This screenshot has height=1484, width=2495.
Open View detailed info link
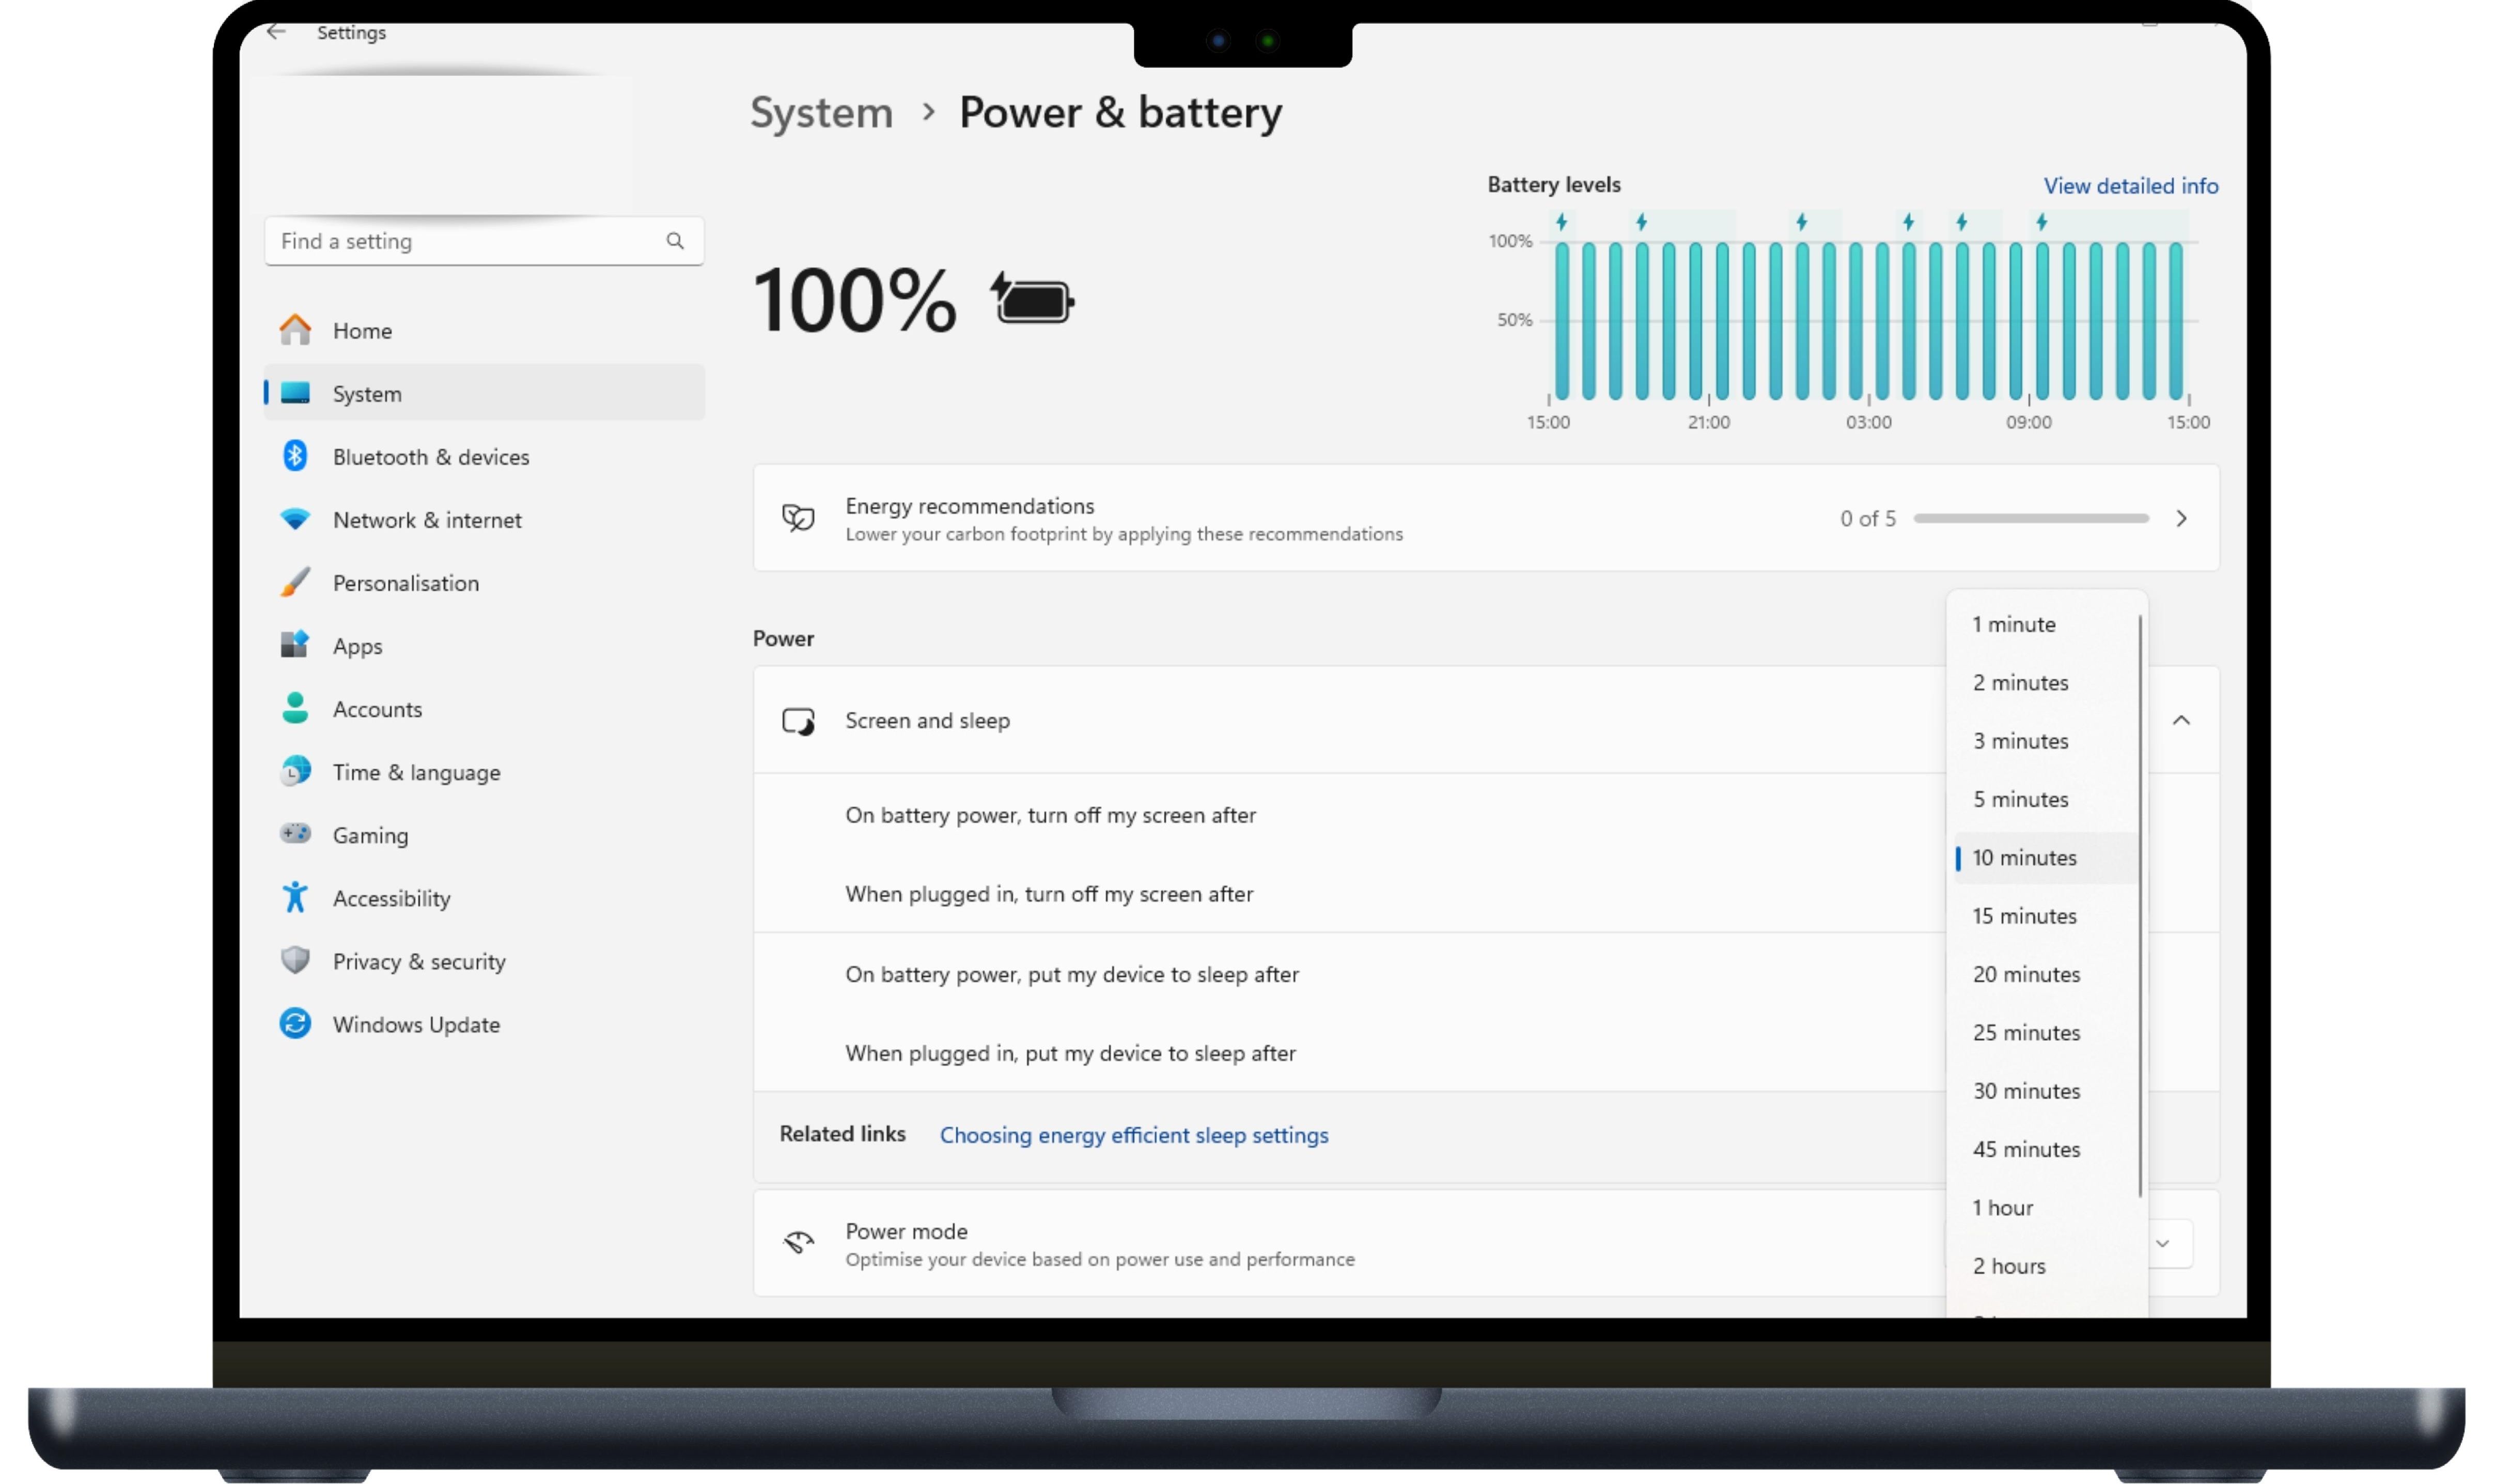(2130, 186)
